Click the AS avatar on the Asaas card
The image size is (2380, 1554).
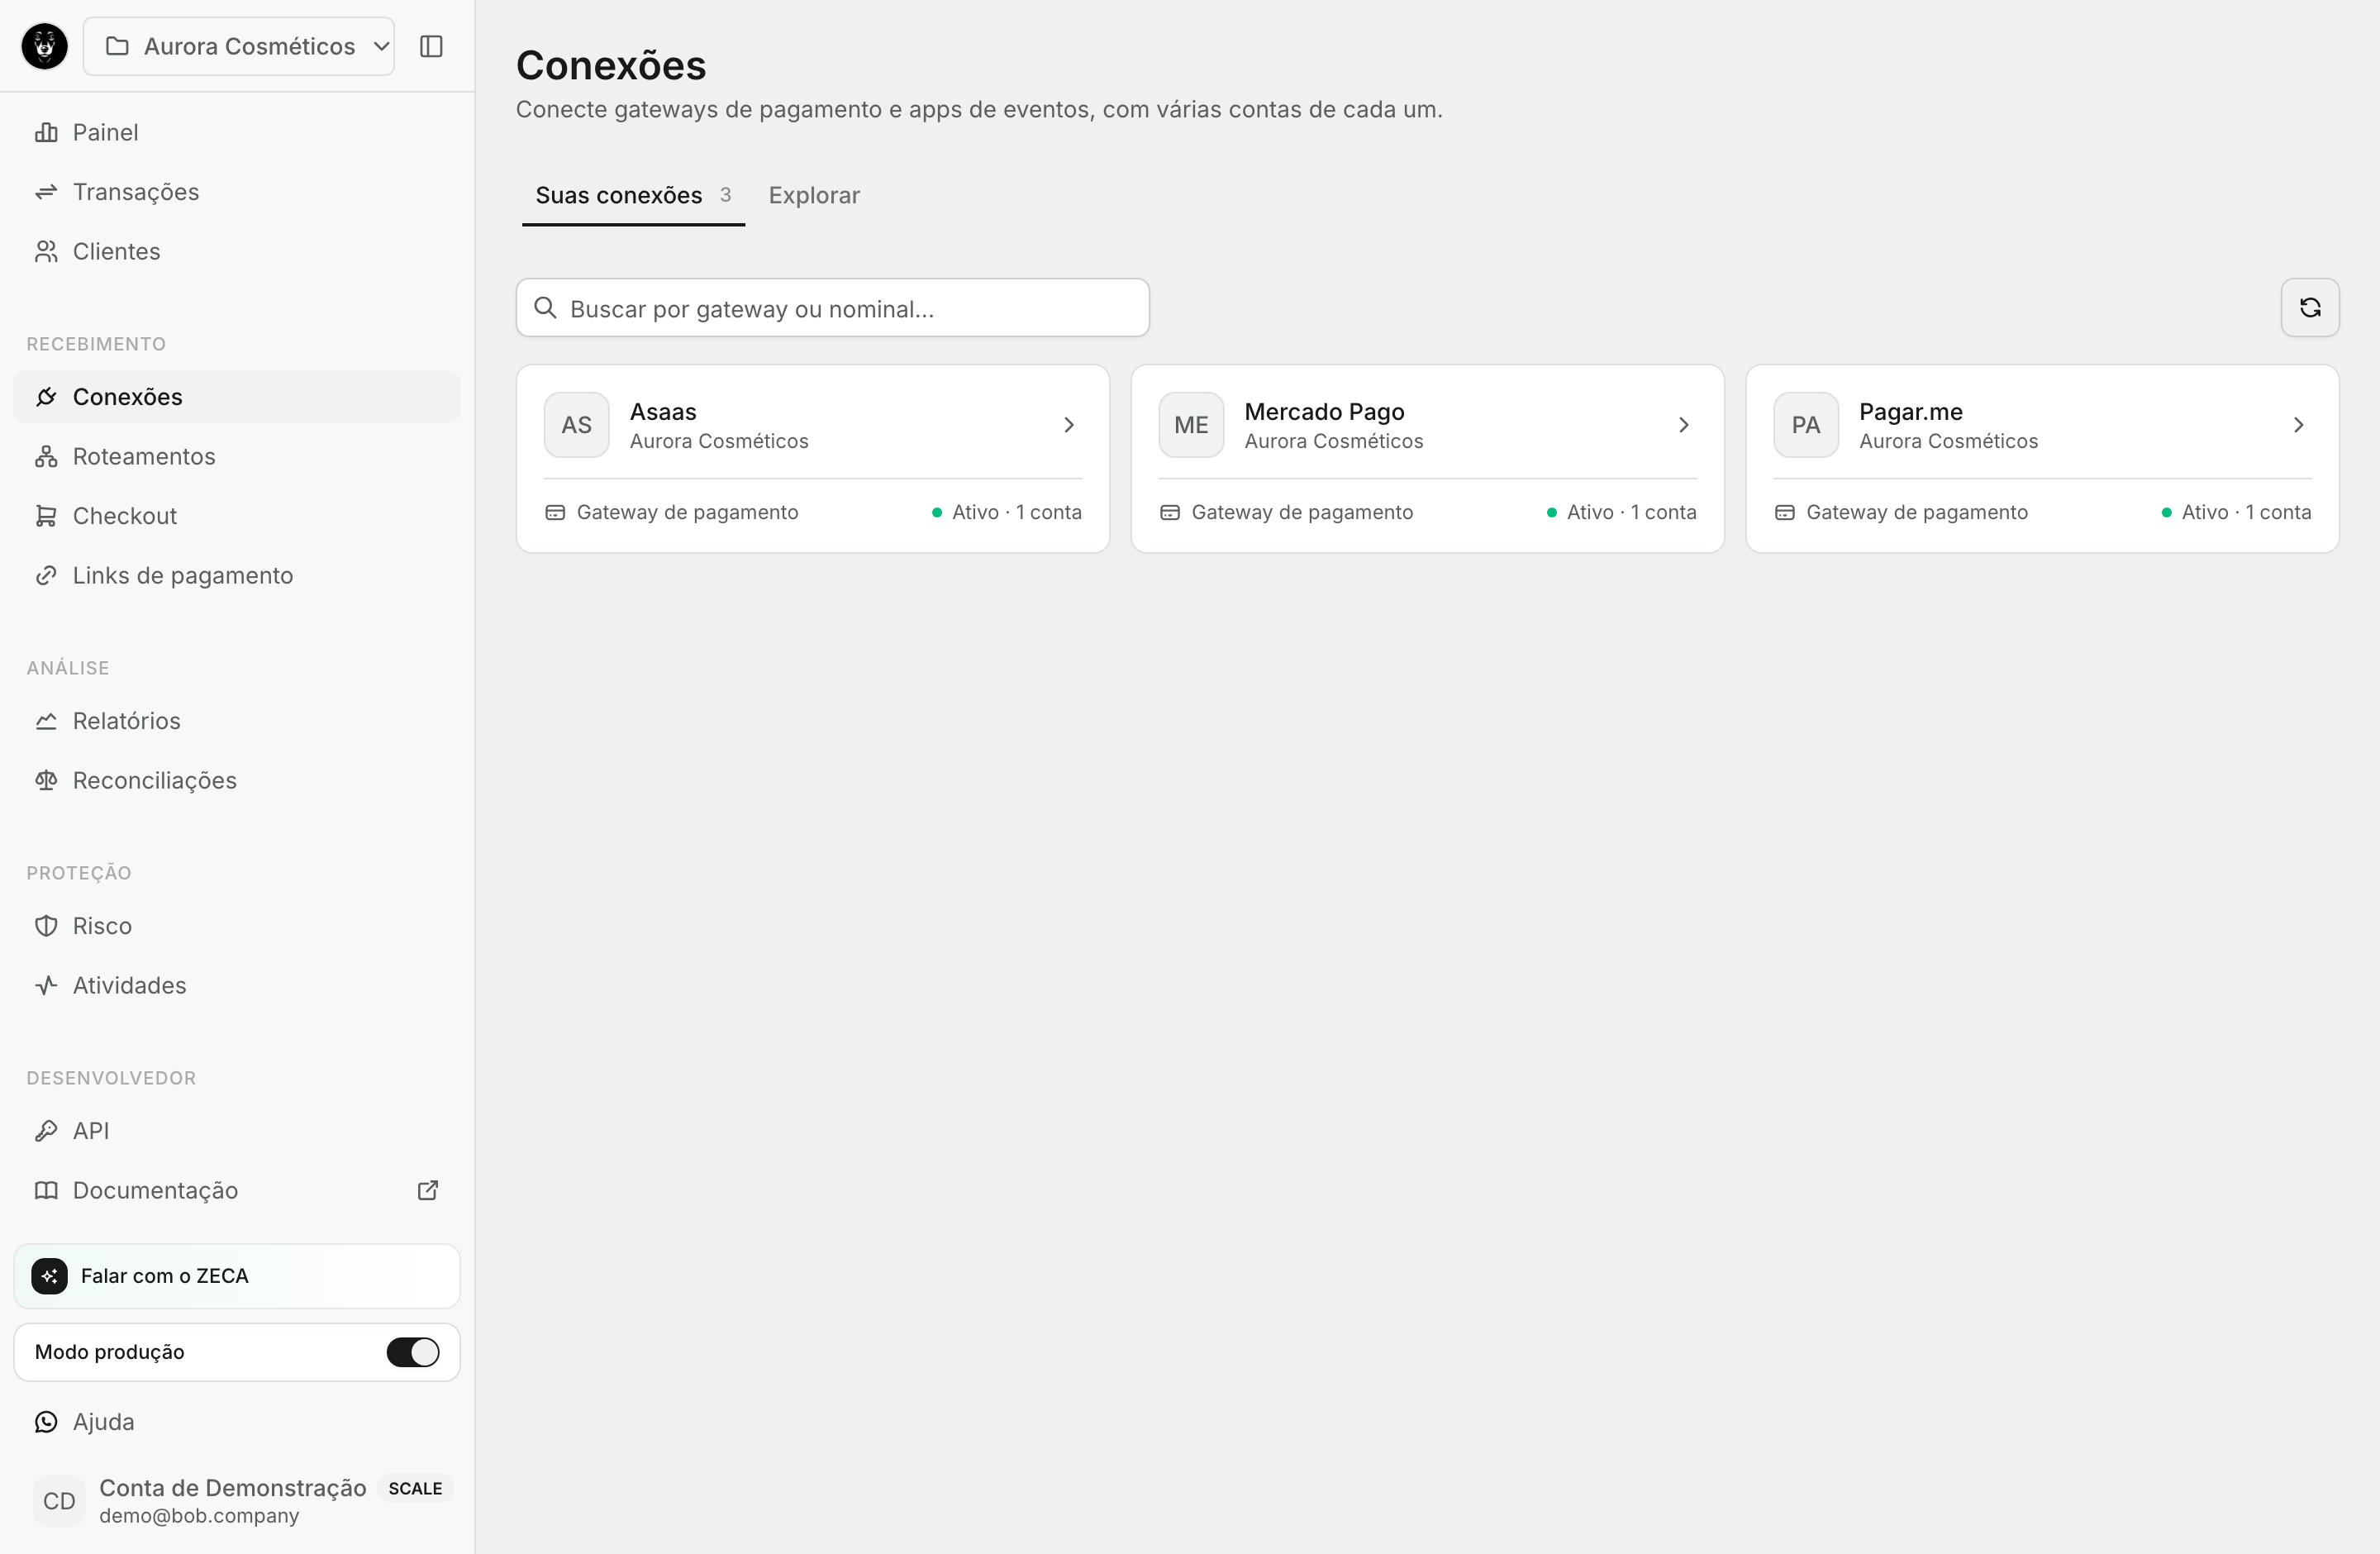576,425
